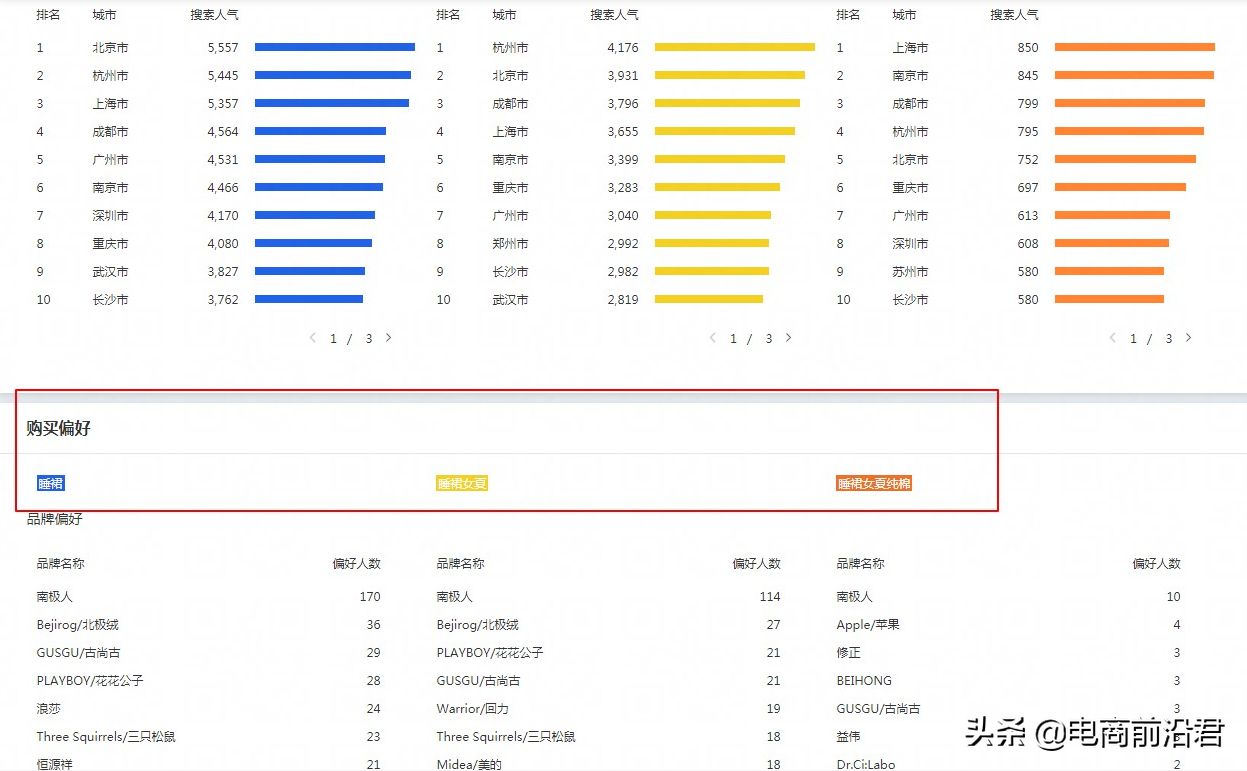Go to previous page under yellow-bar city table
Image resolution: width=1247 pixels, height=771 pixels.
pos(712,338)
